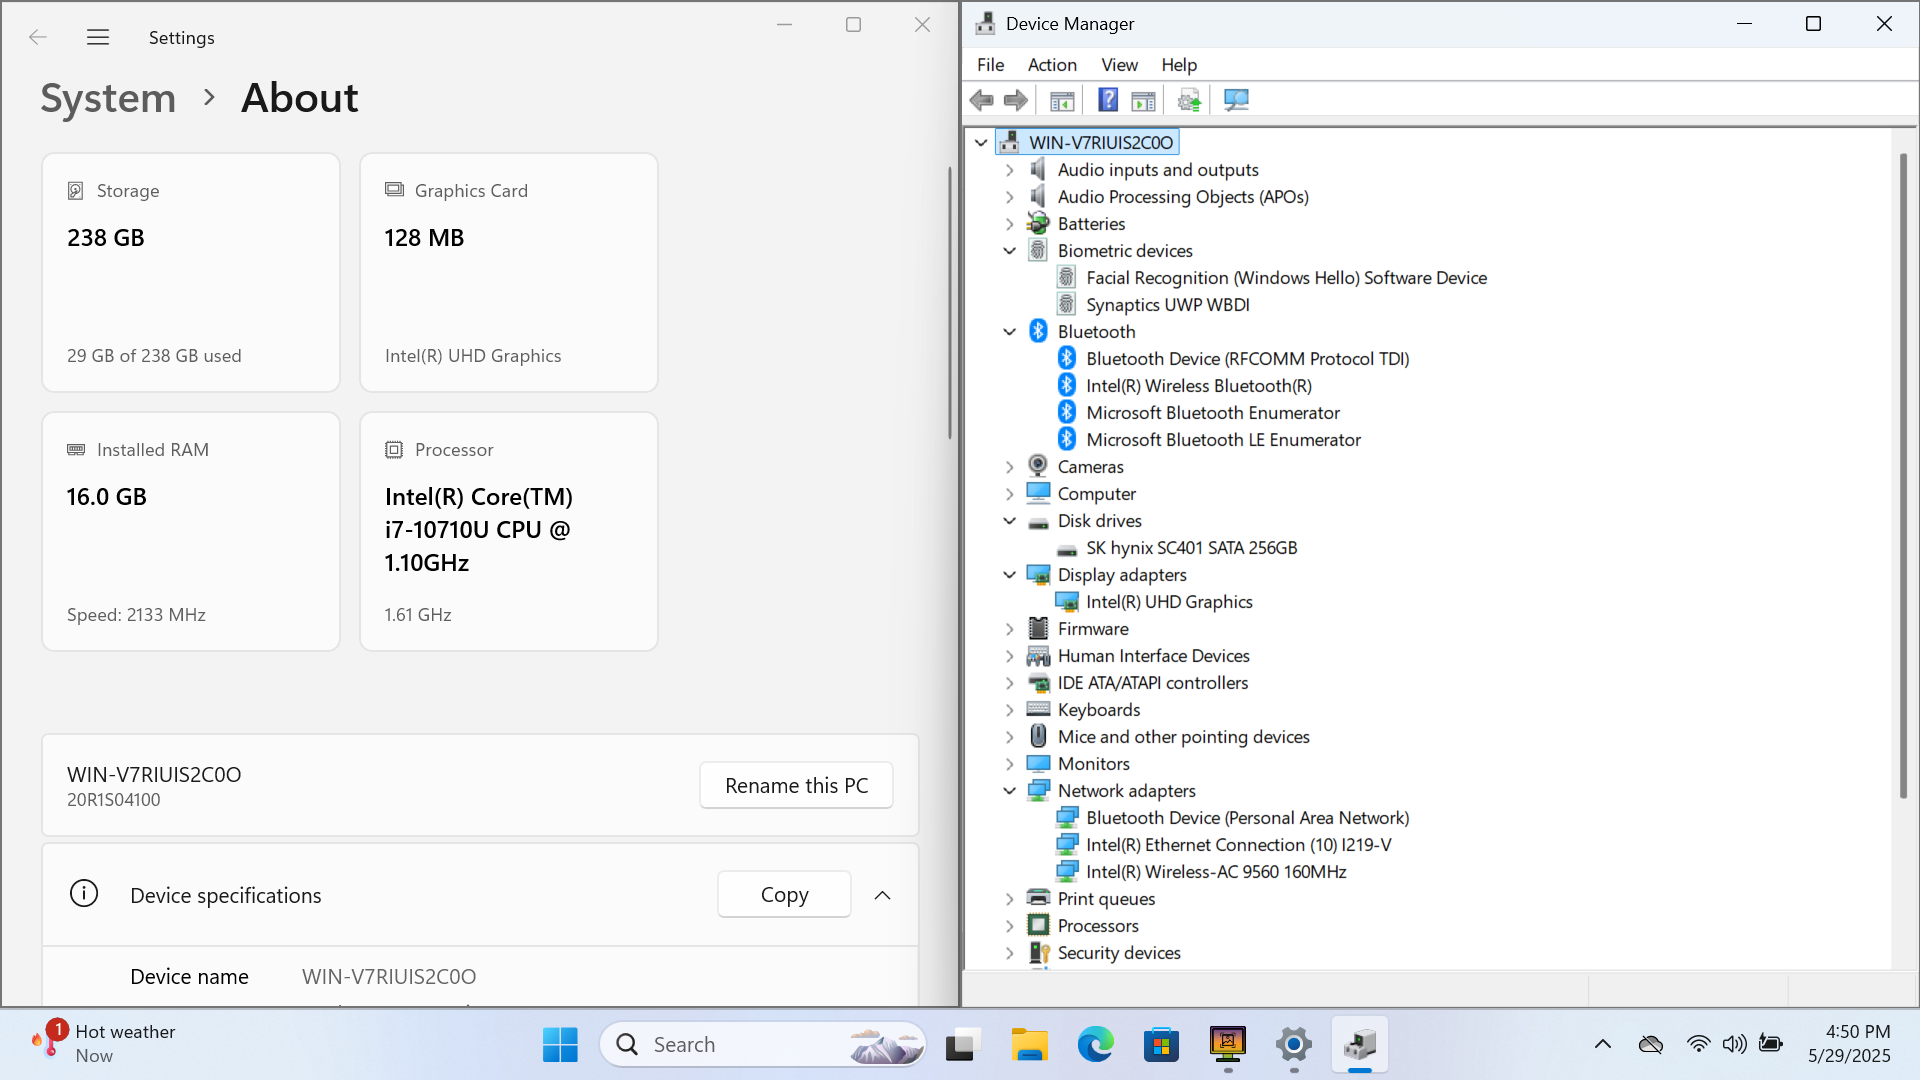Open the View menu in Device Manager
The height and width of the screenshot is (1080, 1920).
coord(1119,64)
